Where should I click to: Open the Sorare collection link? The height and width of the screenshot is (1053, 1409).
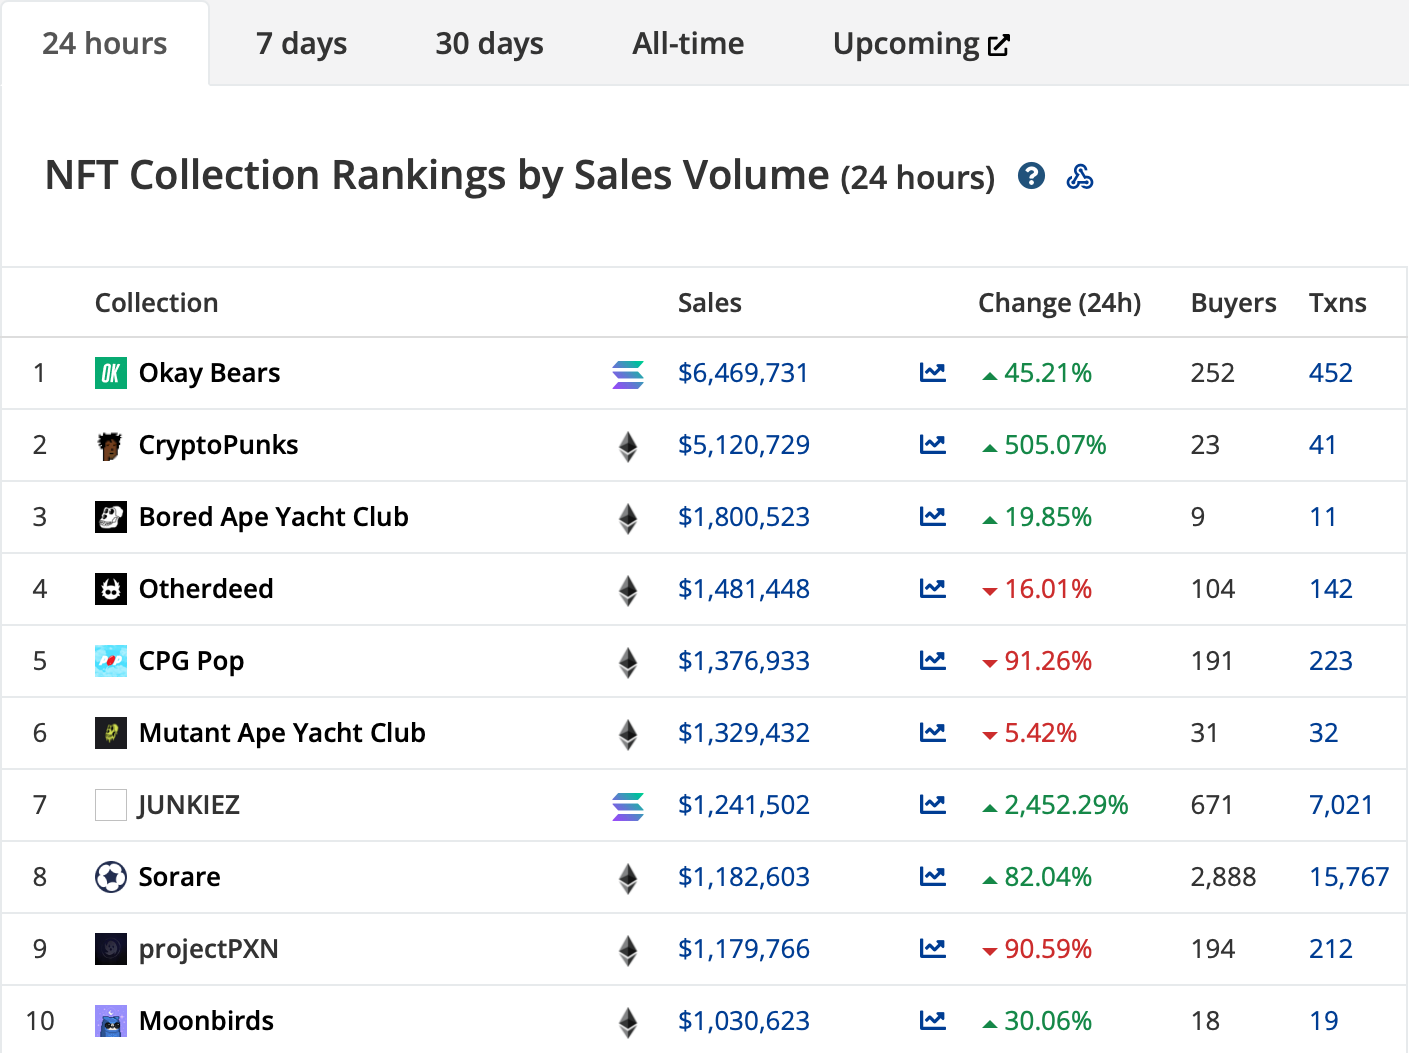(180, 877)
